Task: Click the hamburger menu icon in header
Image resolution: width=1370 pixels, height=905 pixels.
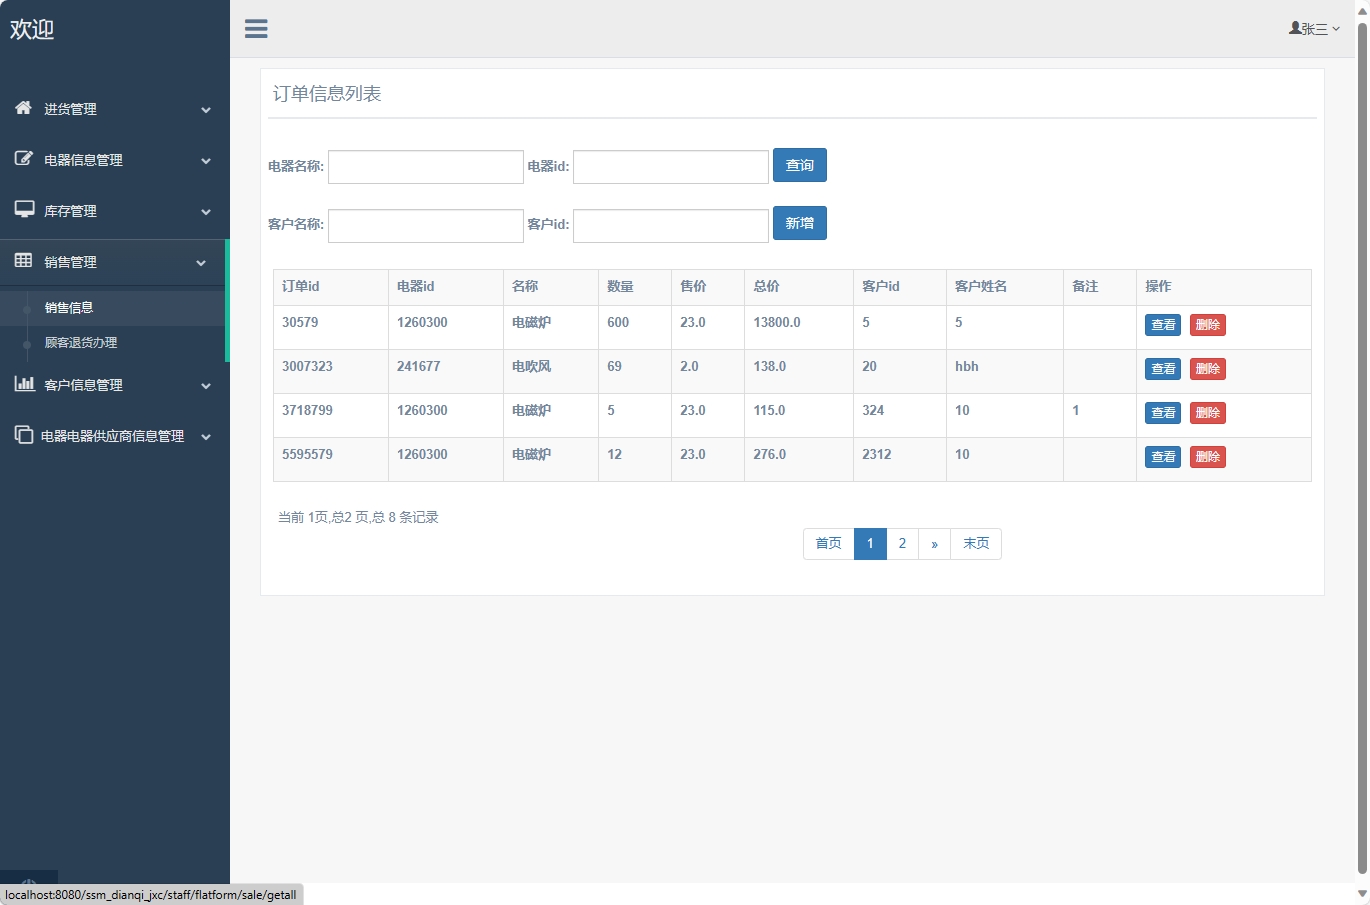Action: tap(256, 29)
